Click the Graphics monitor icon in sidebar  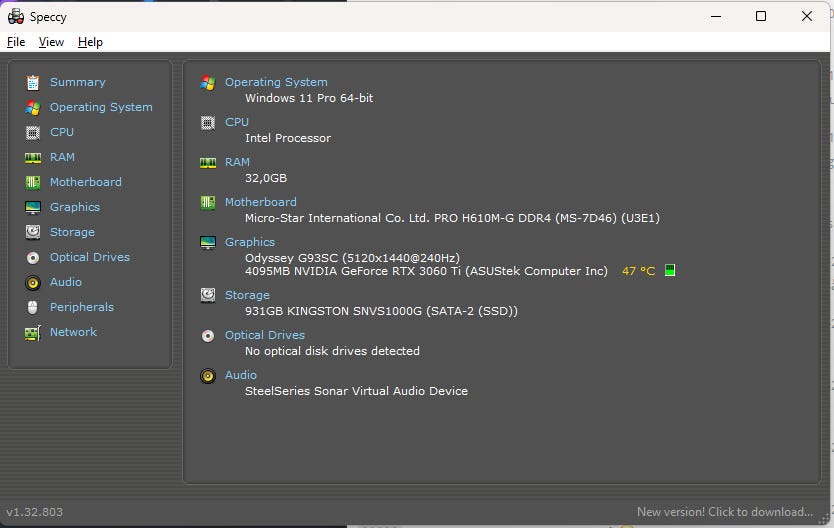33,207
